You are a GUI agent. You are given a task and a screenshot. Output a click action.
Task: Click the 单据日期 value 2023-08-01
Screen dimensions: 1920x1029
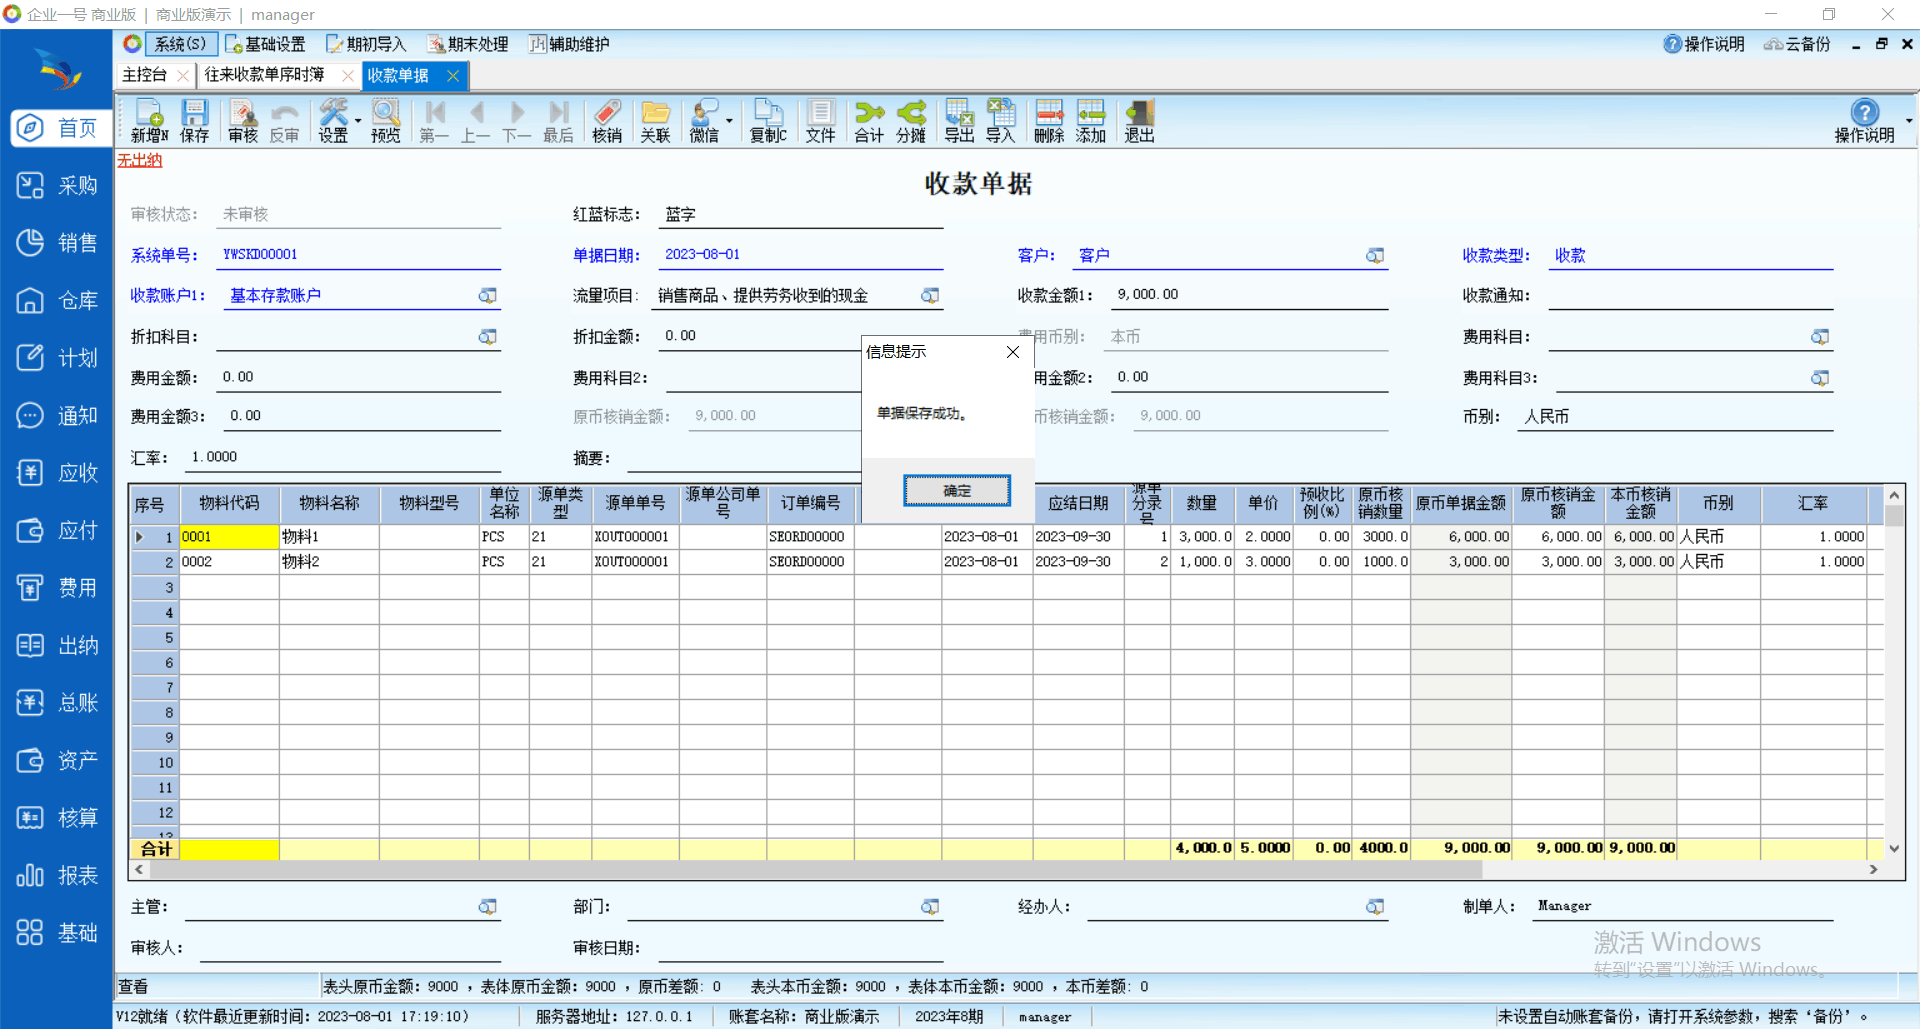pyautogui.click(x=703, y=255)
